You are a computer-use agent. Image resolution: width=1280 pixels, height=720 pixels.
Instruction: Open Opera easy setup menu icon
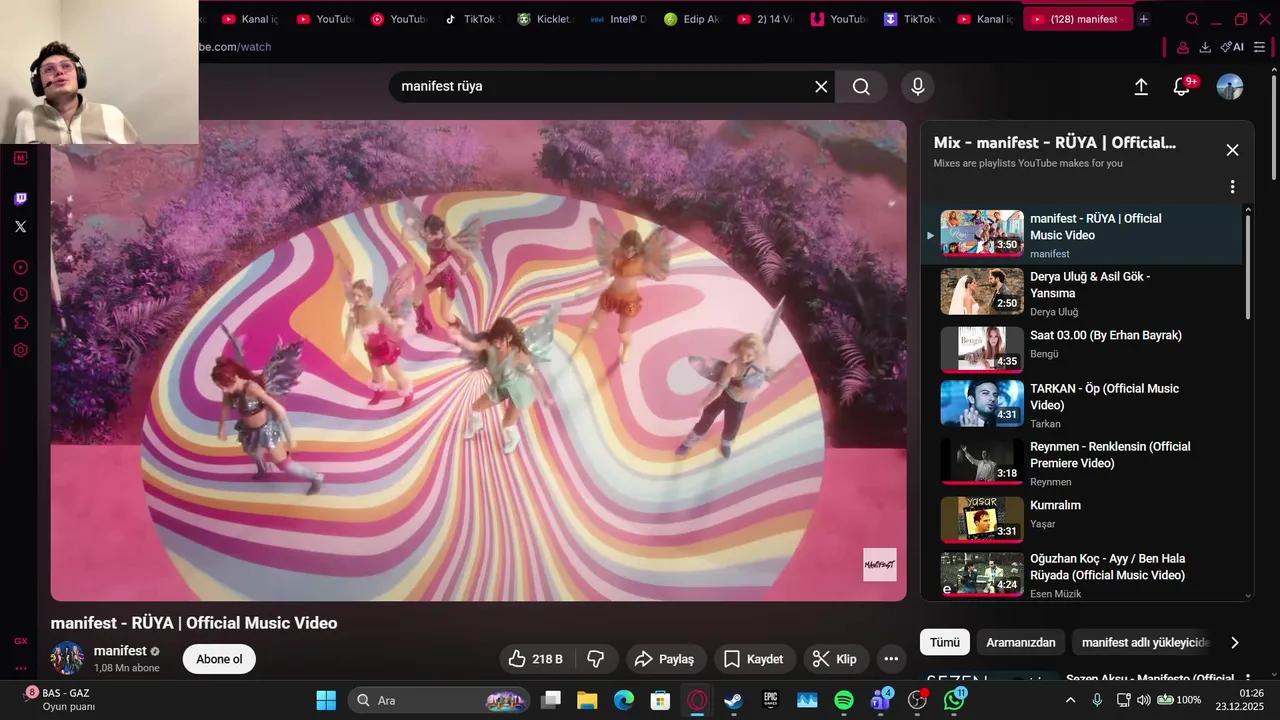(1259, 47)
